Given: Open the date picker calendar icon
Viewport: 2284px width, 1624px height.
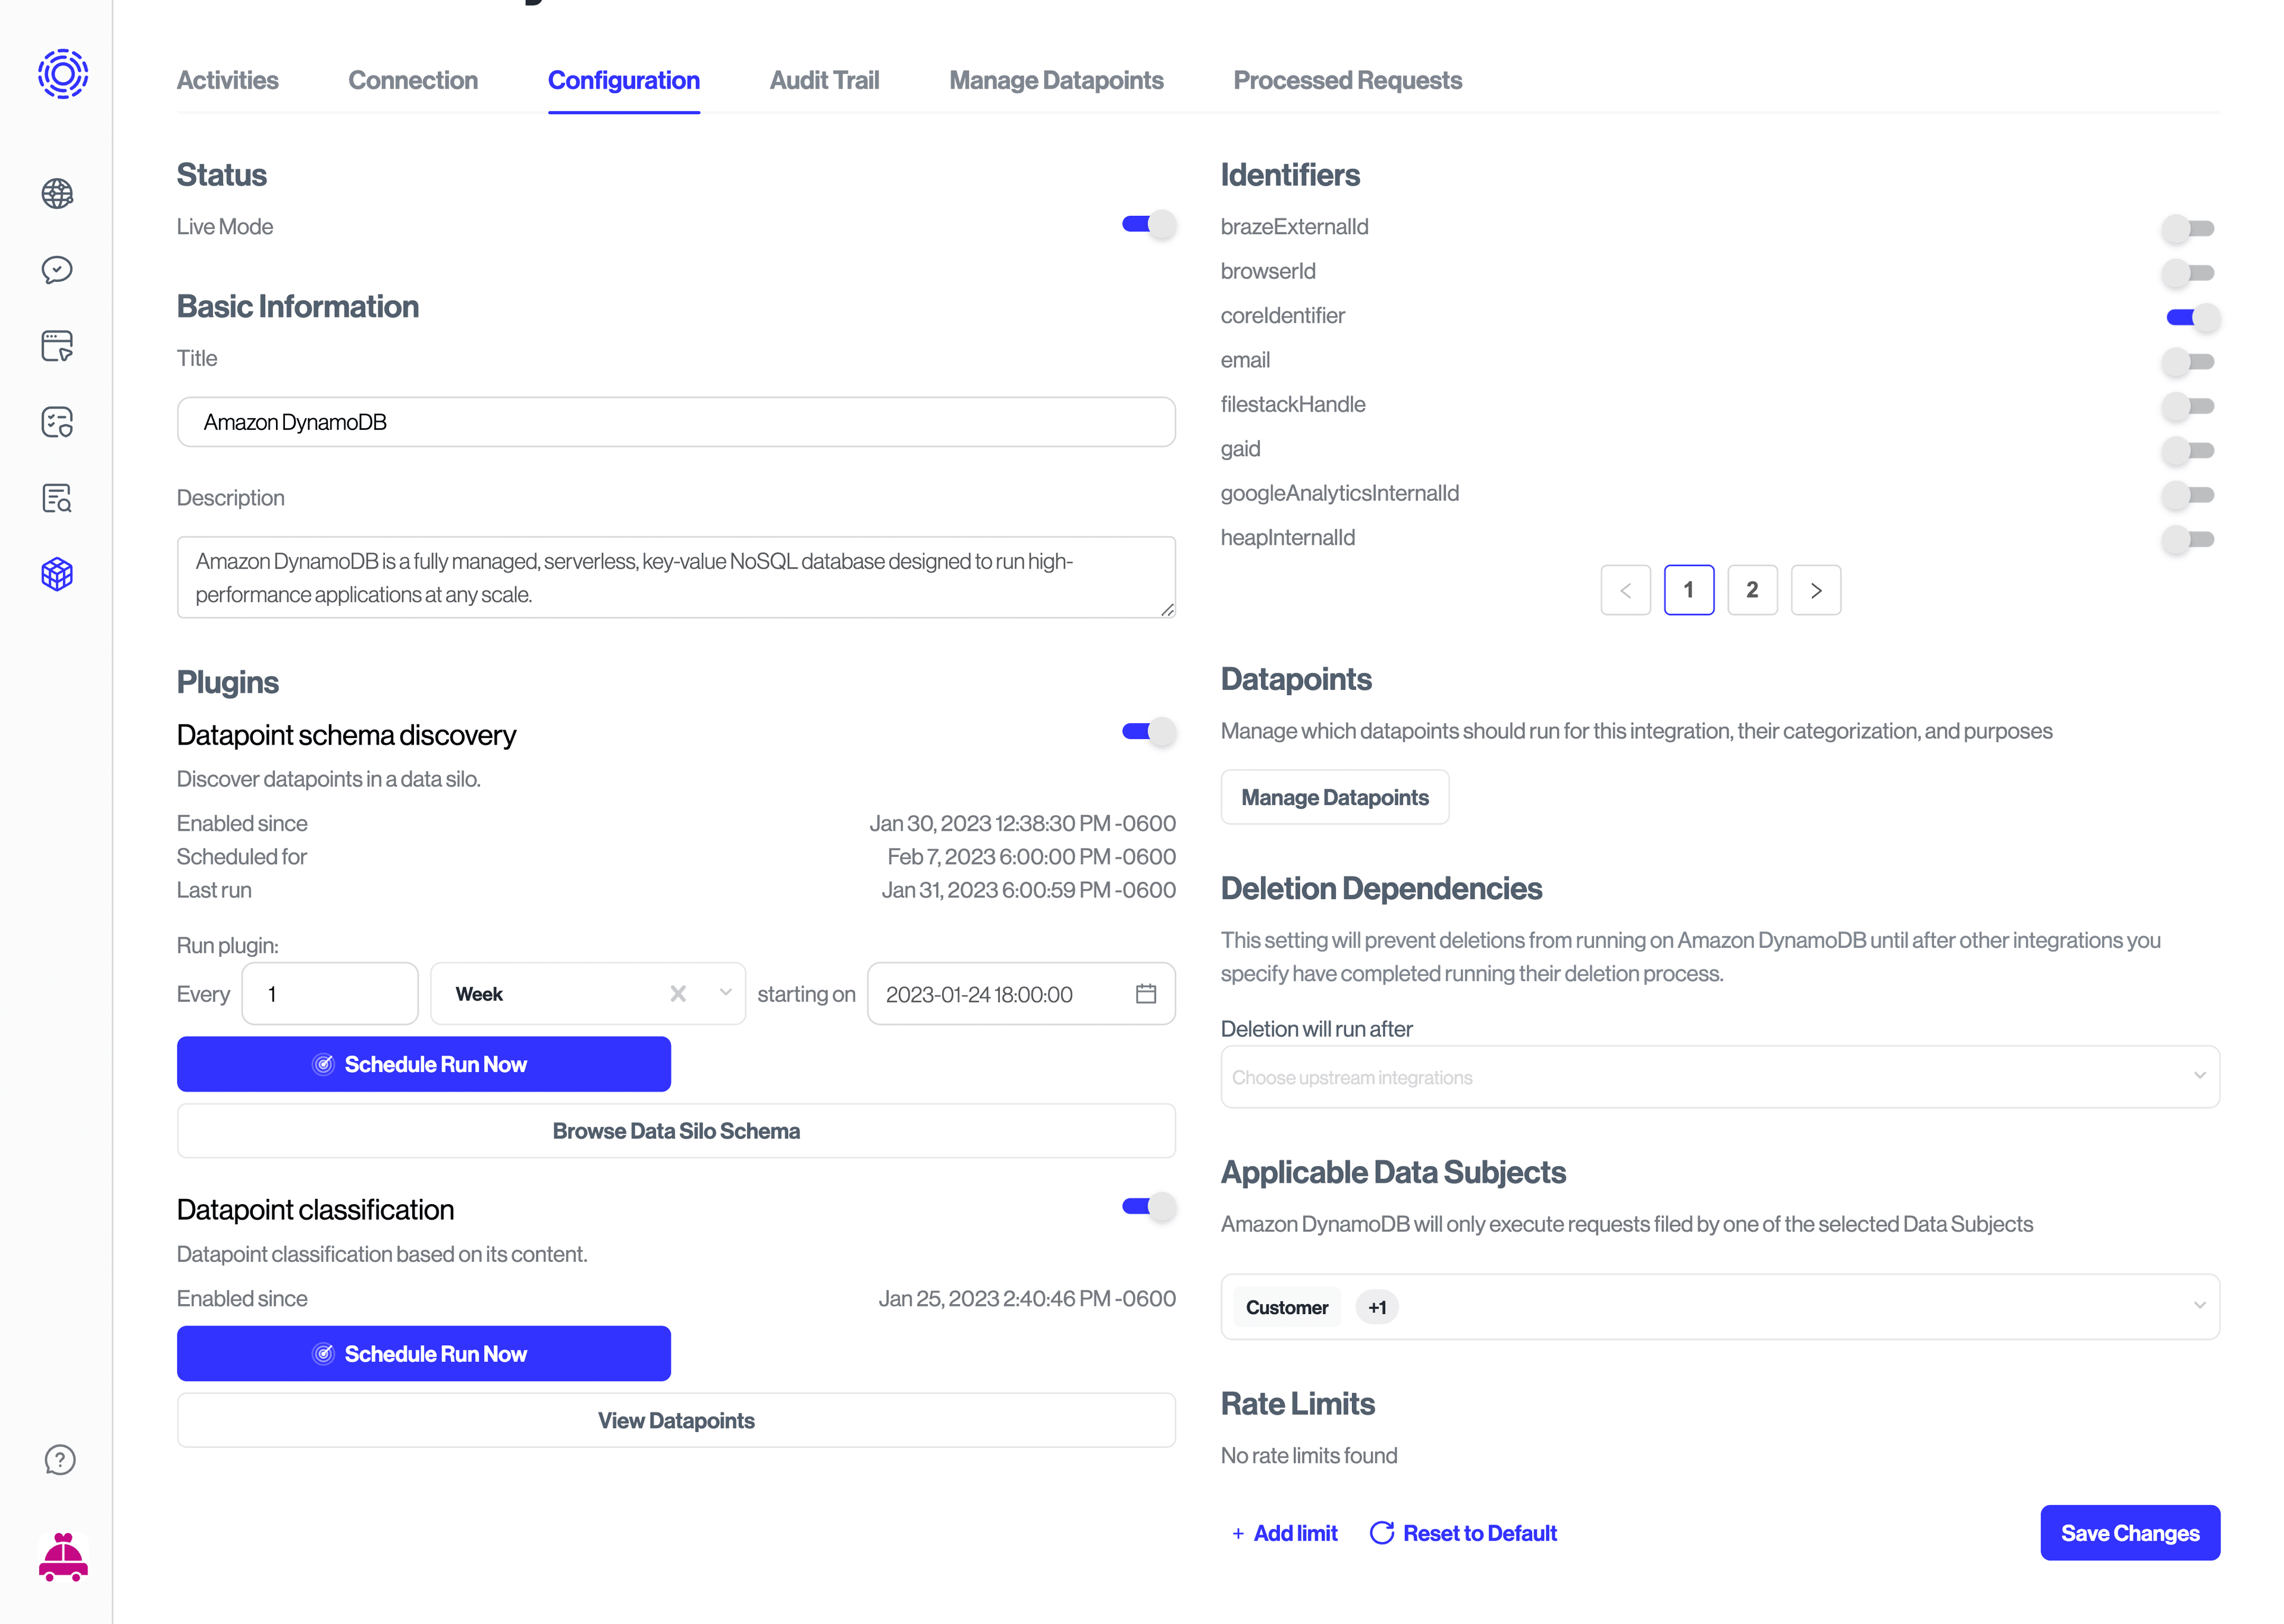Looking at the screenshot, I should 1146,993.
